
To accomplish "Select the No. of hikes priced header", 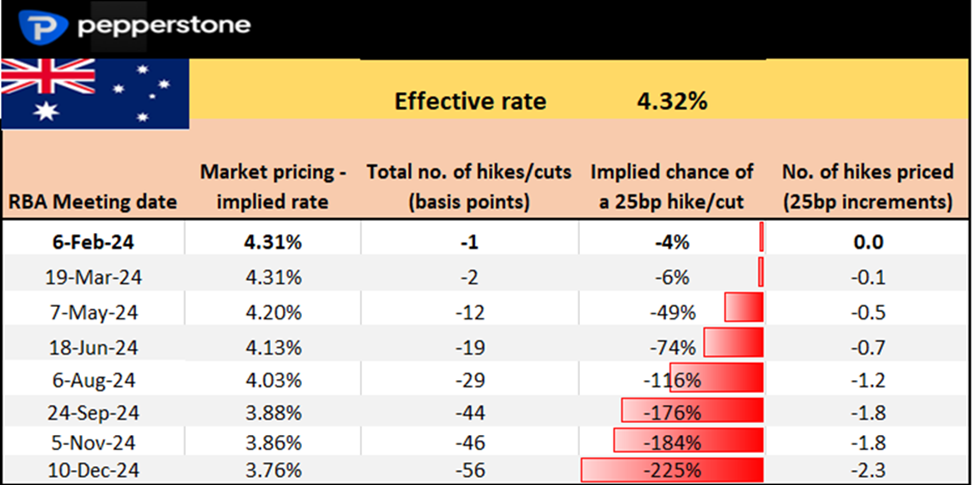I will tap(867, 187).
